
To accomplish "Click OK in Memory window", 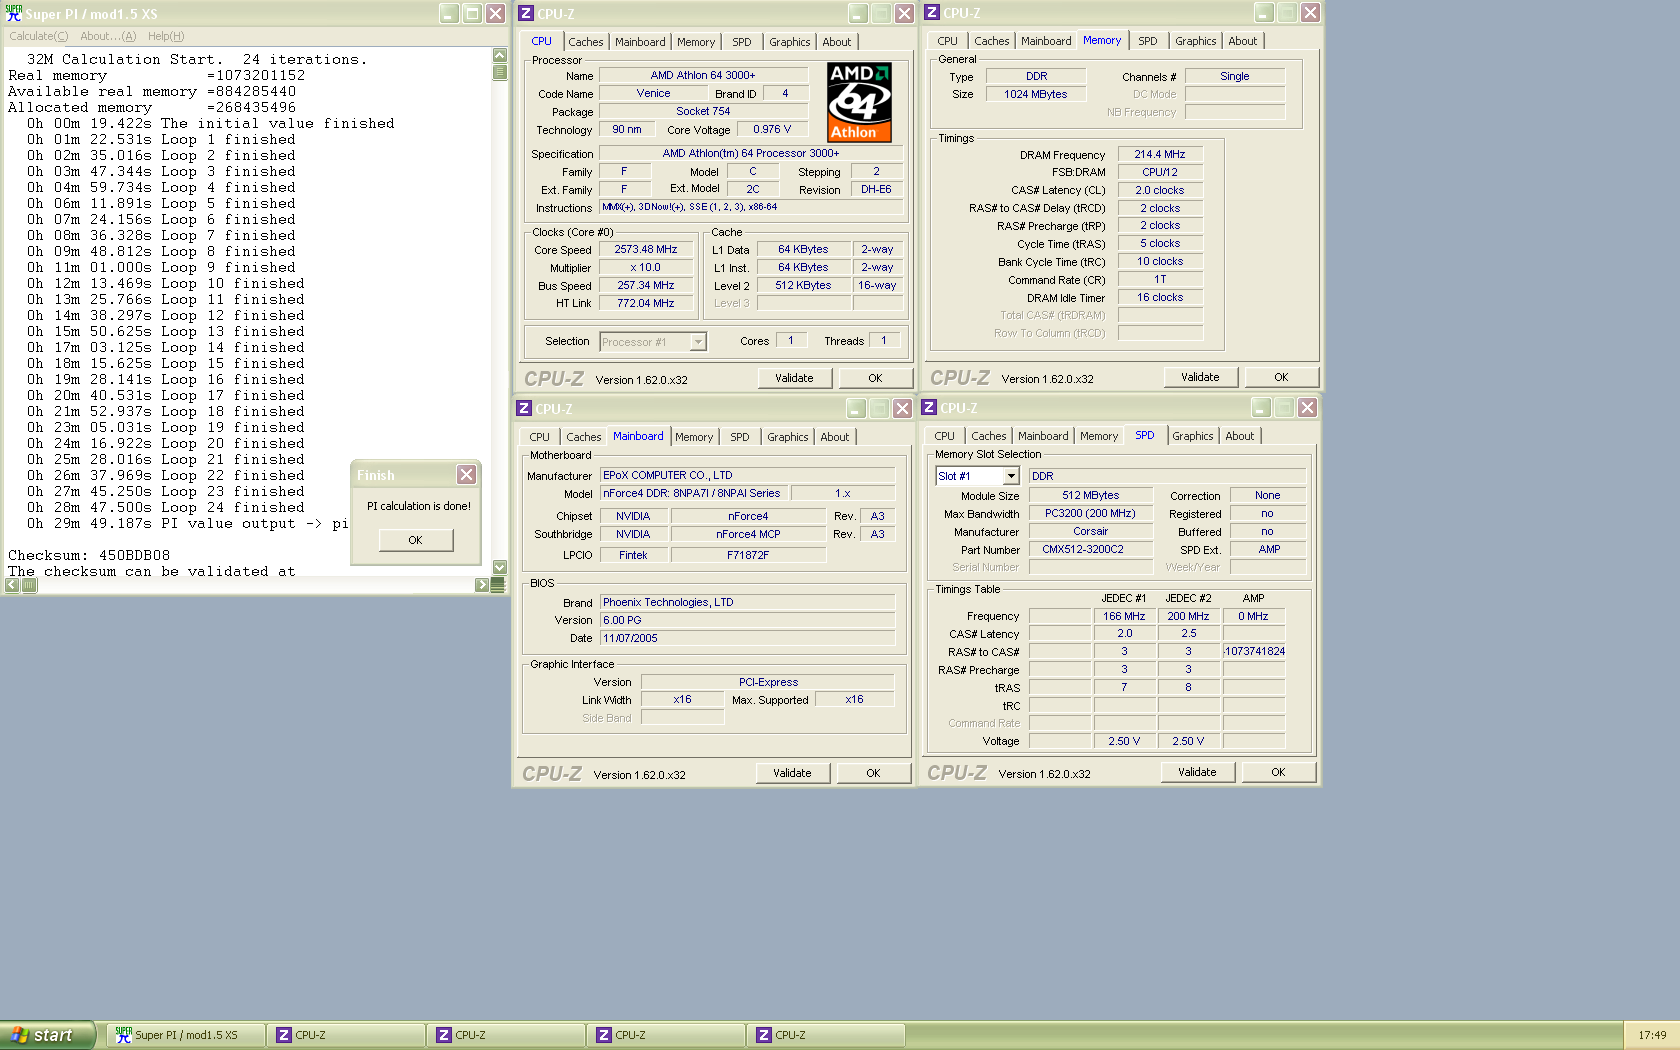I will click(1281, 377).
